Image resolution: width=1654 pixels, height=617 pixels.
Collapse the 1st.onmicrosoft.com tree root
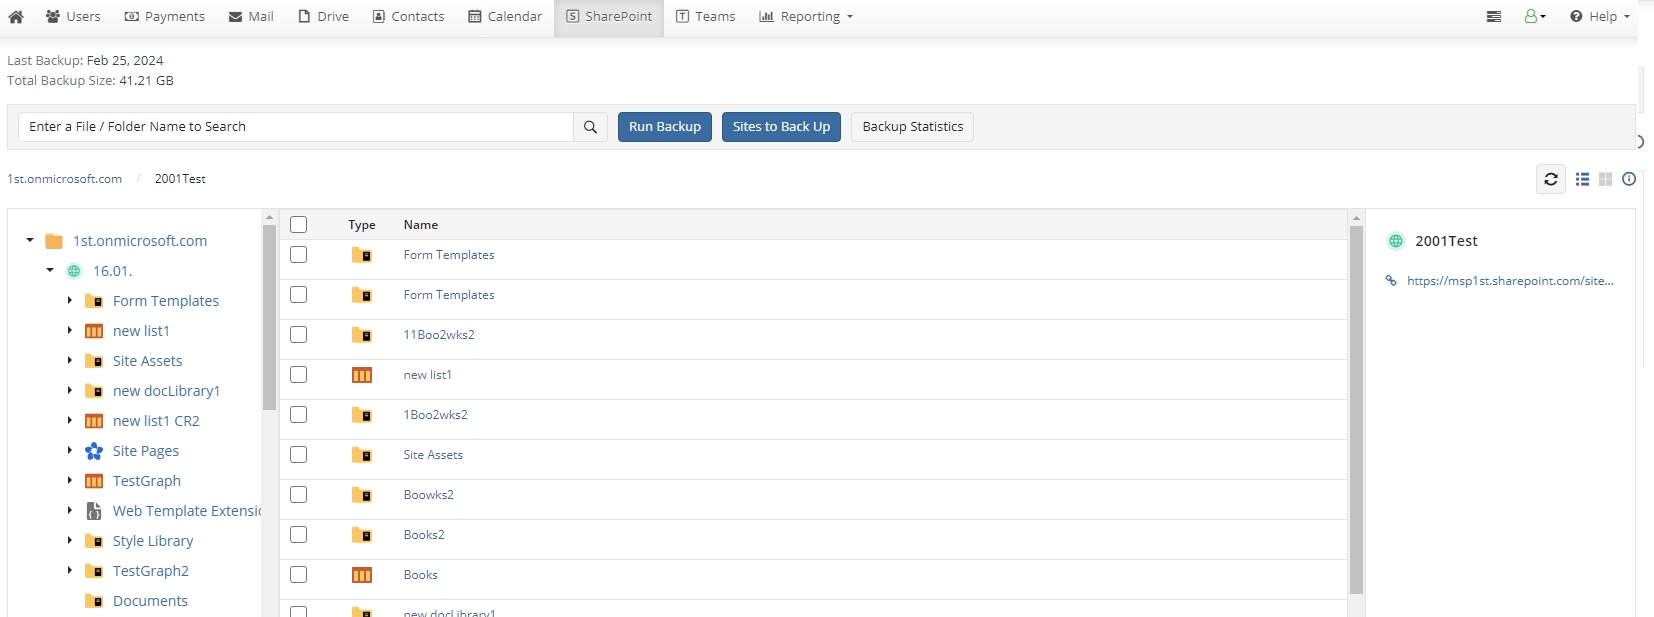tap(30, 241)
